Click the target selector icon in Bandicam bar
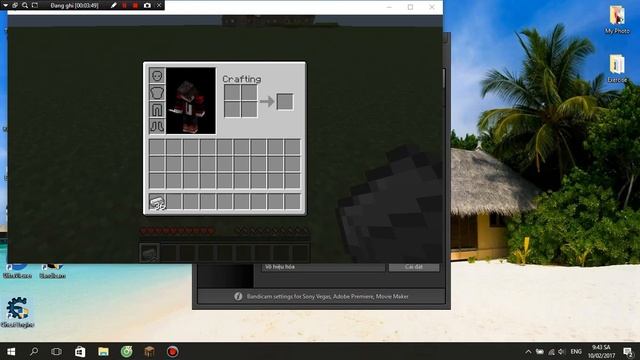The image size is (640, 360). point(15,5)
